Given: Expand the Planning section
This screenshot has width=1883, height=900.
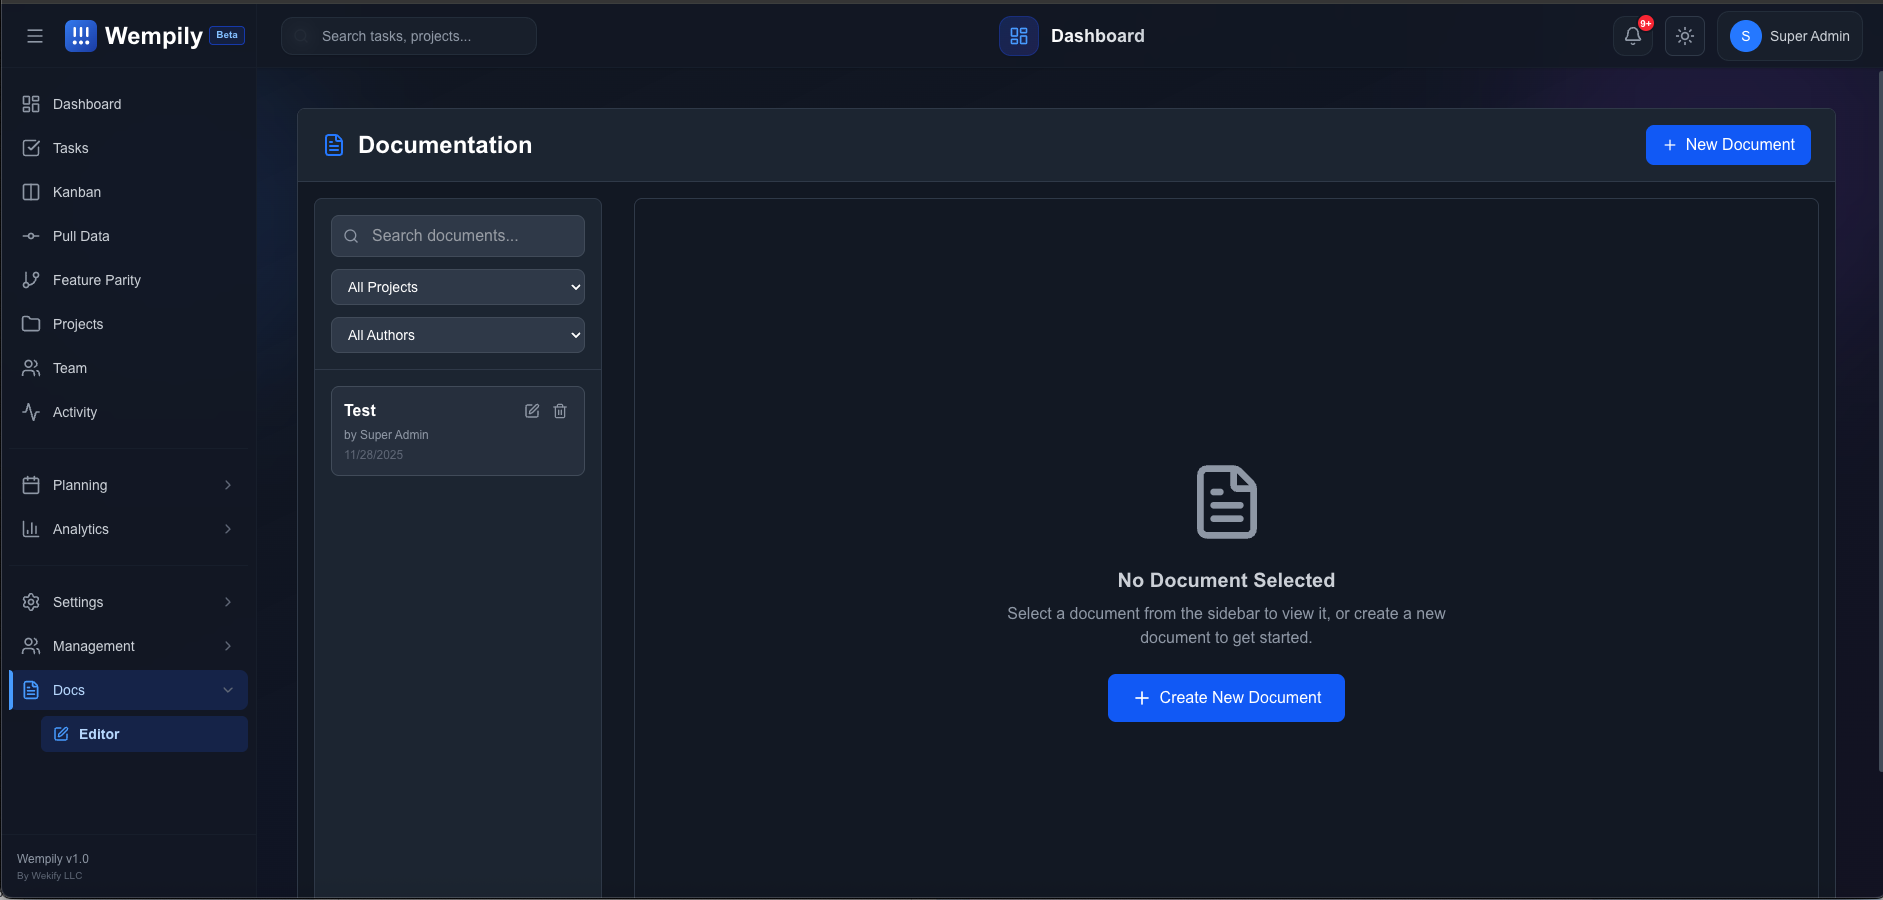Looking at the screenshot, I should point(127,485).
